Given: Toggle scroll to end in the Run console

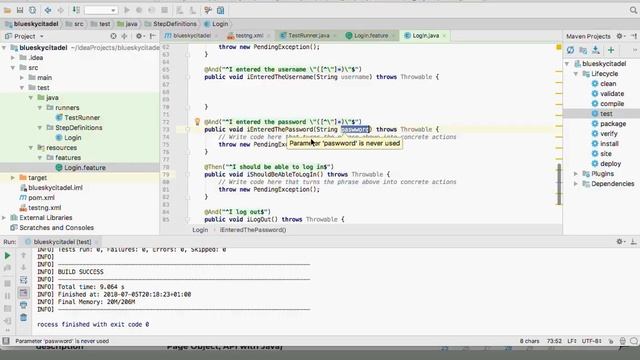Looking at the screenshot, I should click(x=23, y=293).
